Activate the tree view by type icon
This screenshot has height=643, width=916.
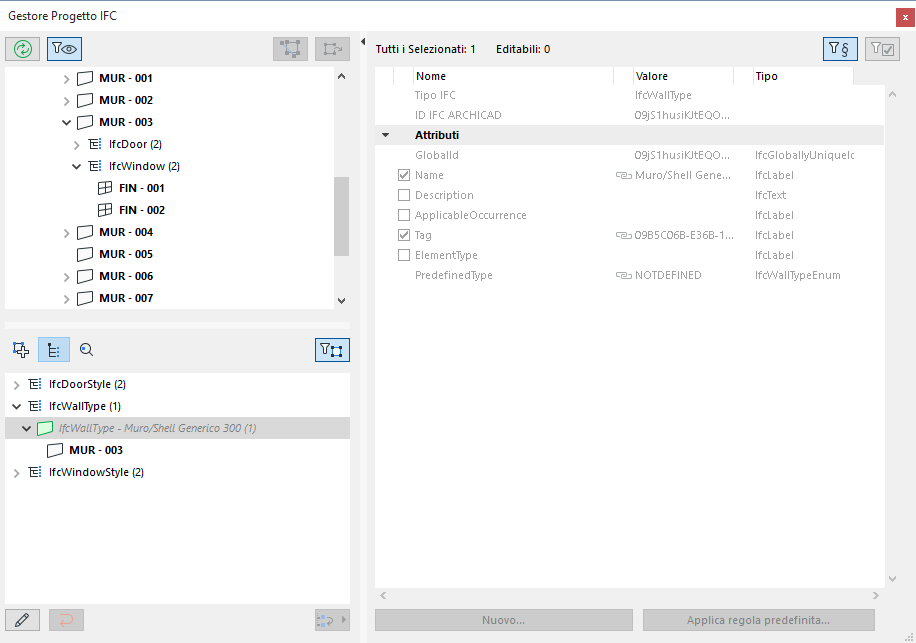click(54, 350)
